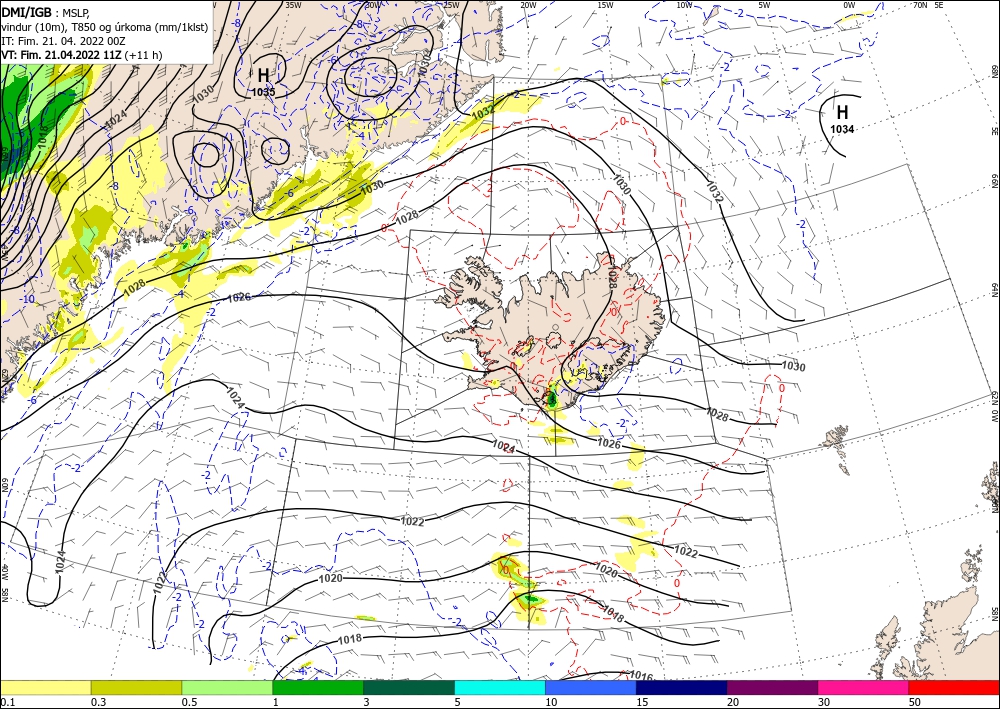
Task: Select the red 50+ legend swatch
Action: 954,687
